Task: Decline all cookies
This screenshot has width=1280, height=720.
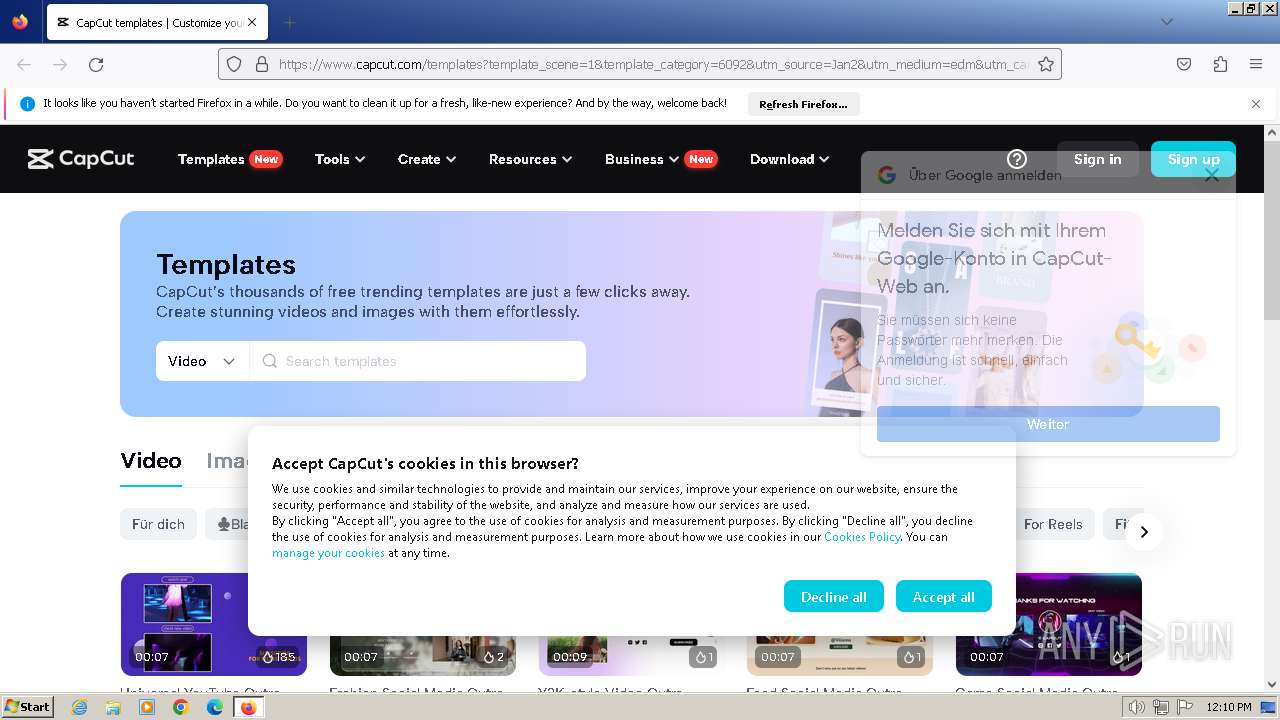Action: point(833,597)
